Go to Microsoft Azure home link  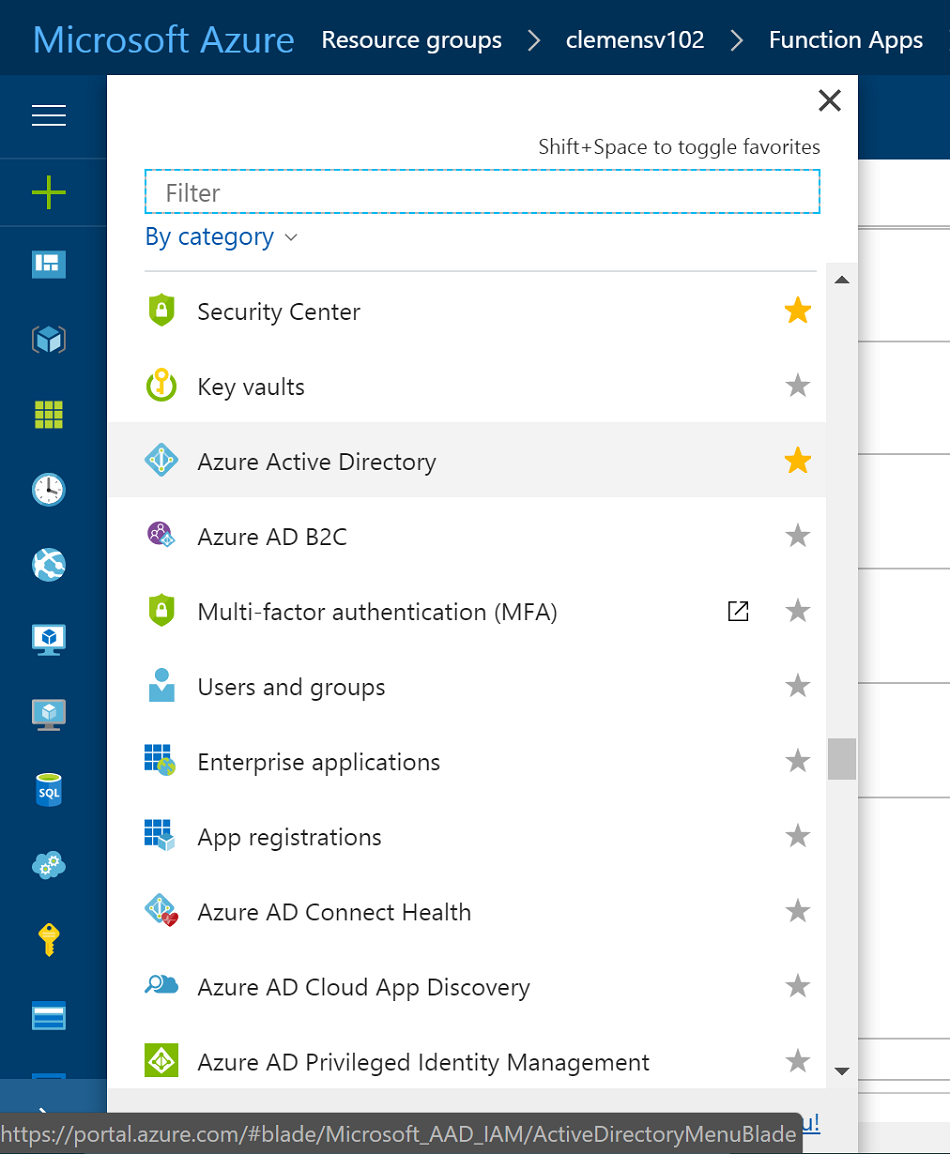tap(163, 40)
